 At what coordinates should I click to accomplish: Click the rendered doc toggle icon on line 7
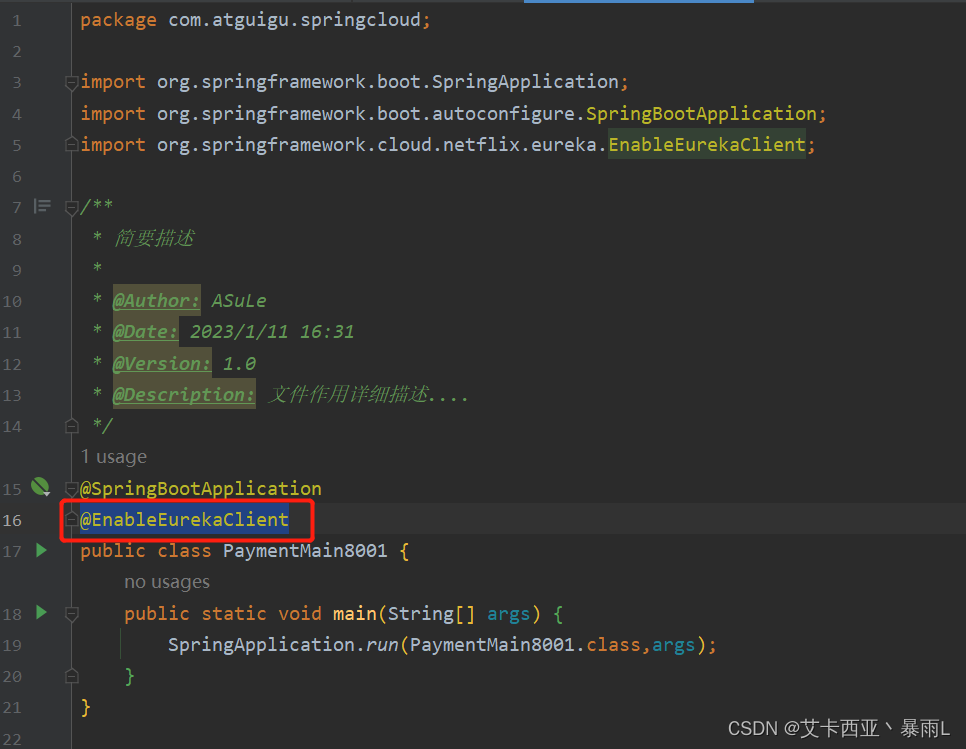[42, 206]
